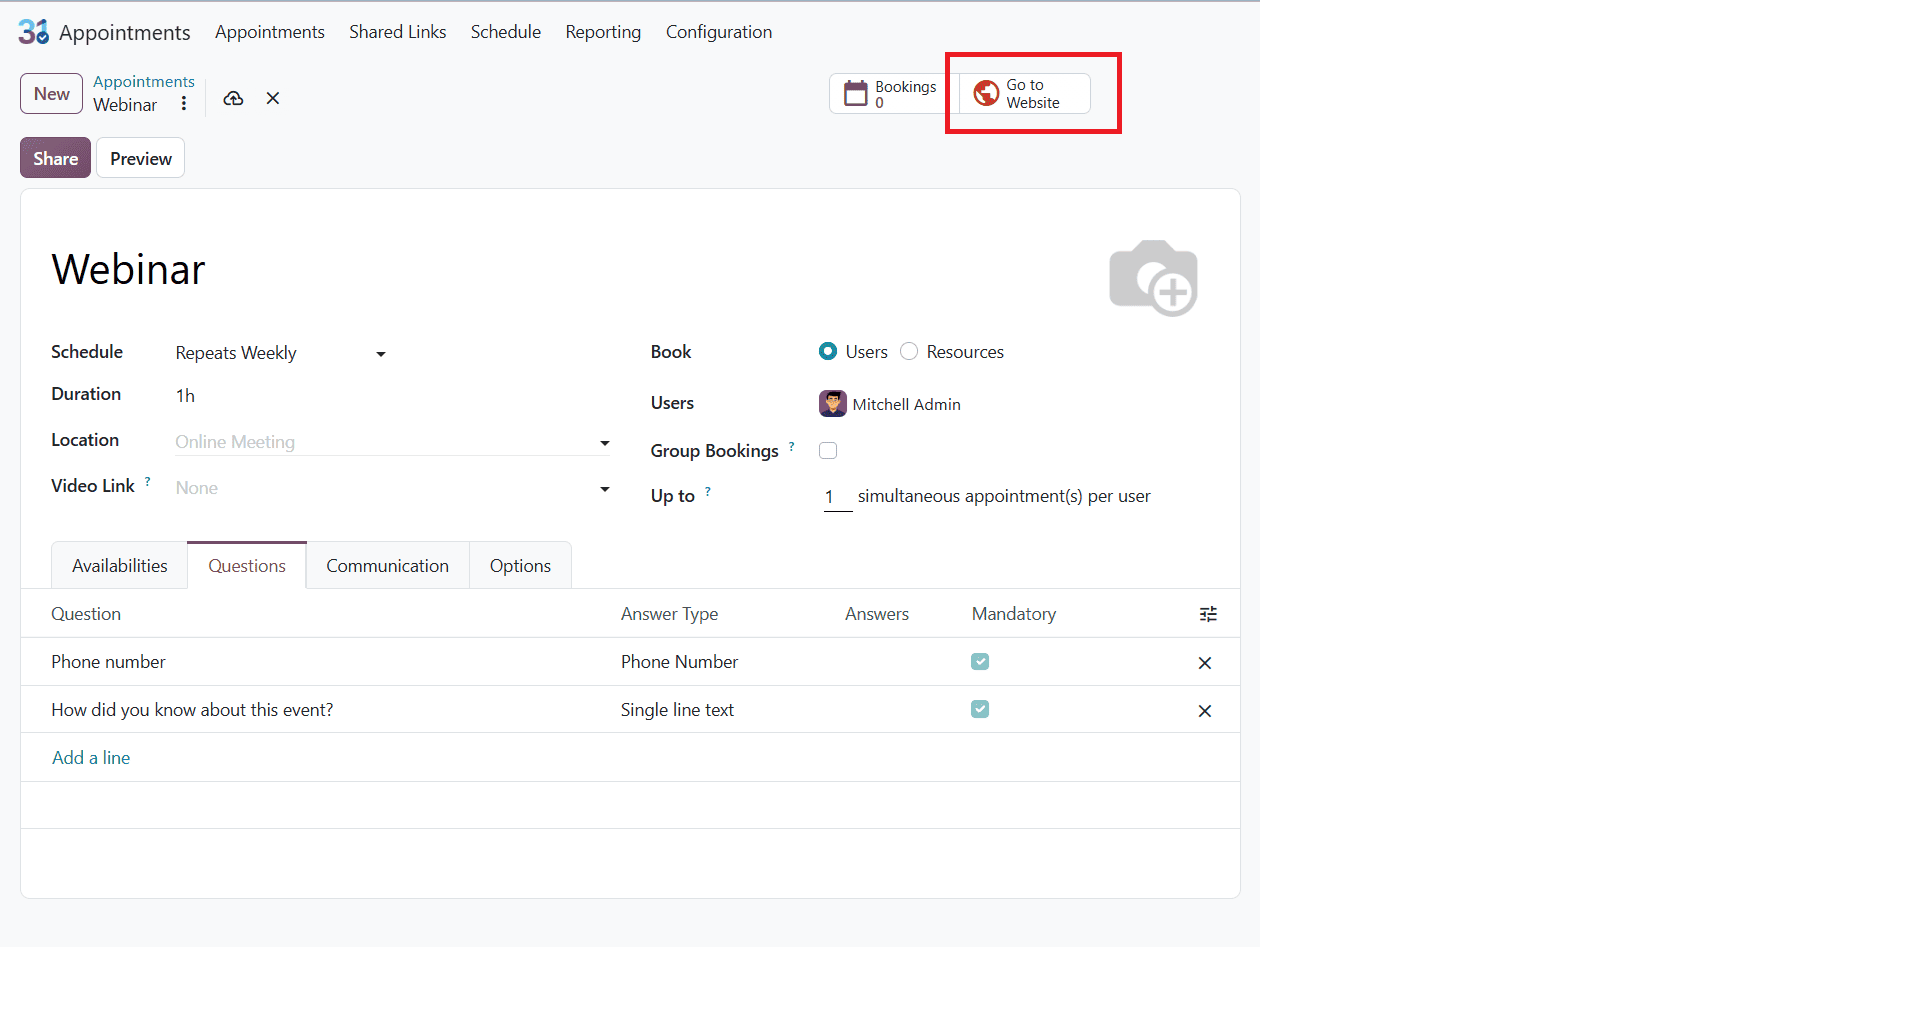Enable the Group Bookings checkbox
The width and height of the screenshot is (1920, 1032).
(x=828, y=451)
